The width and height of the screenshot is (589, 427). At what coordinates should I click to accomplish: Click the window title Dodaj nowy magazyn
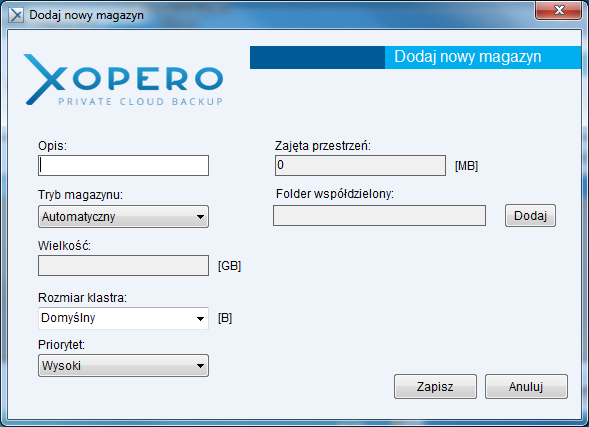tap(86, 15)
